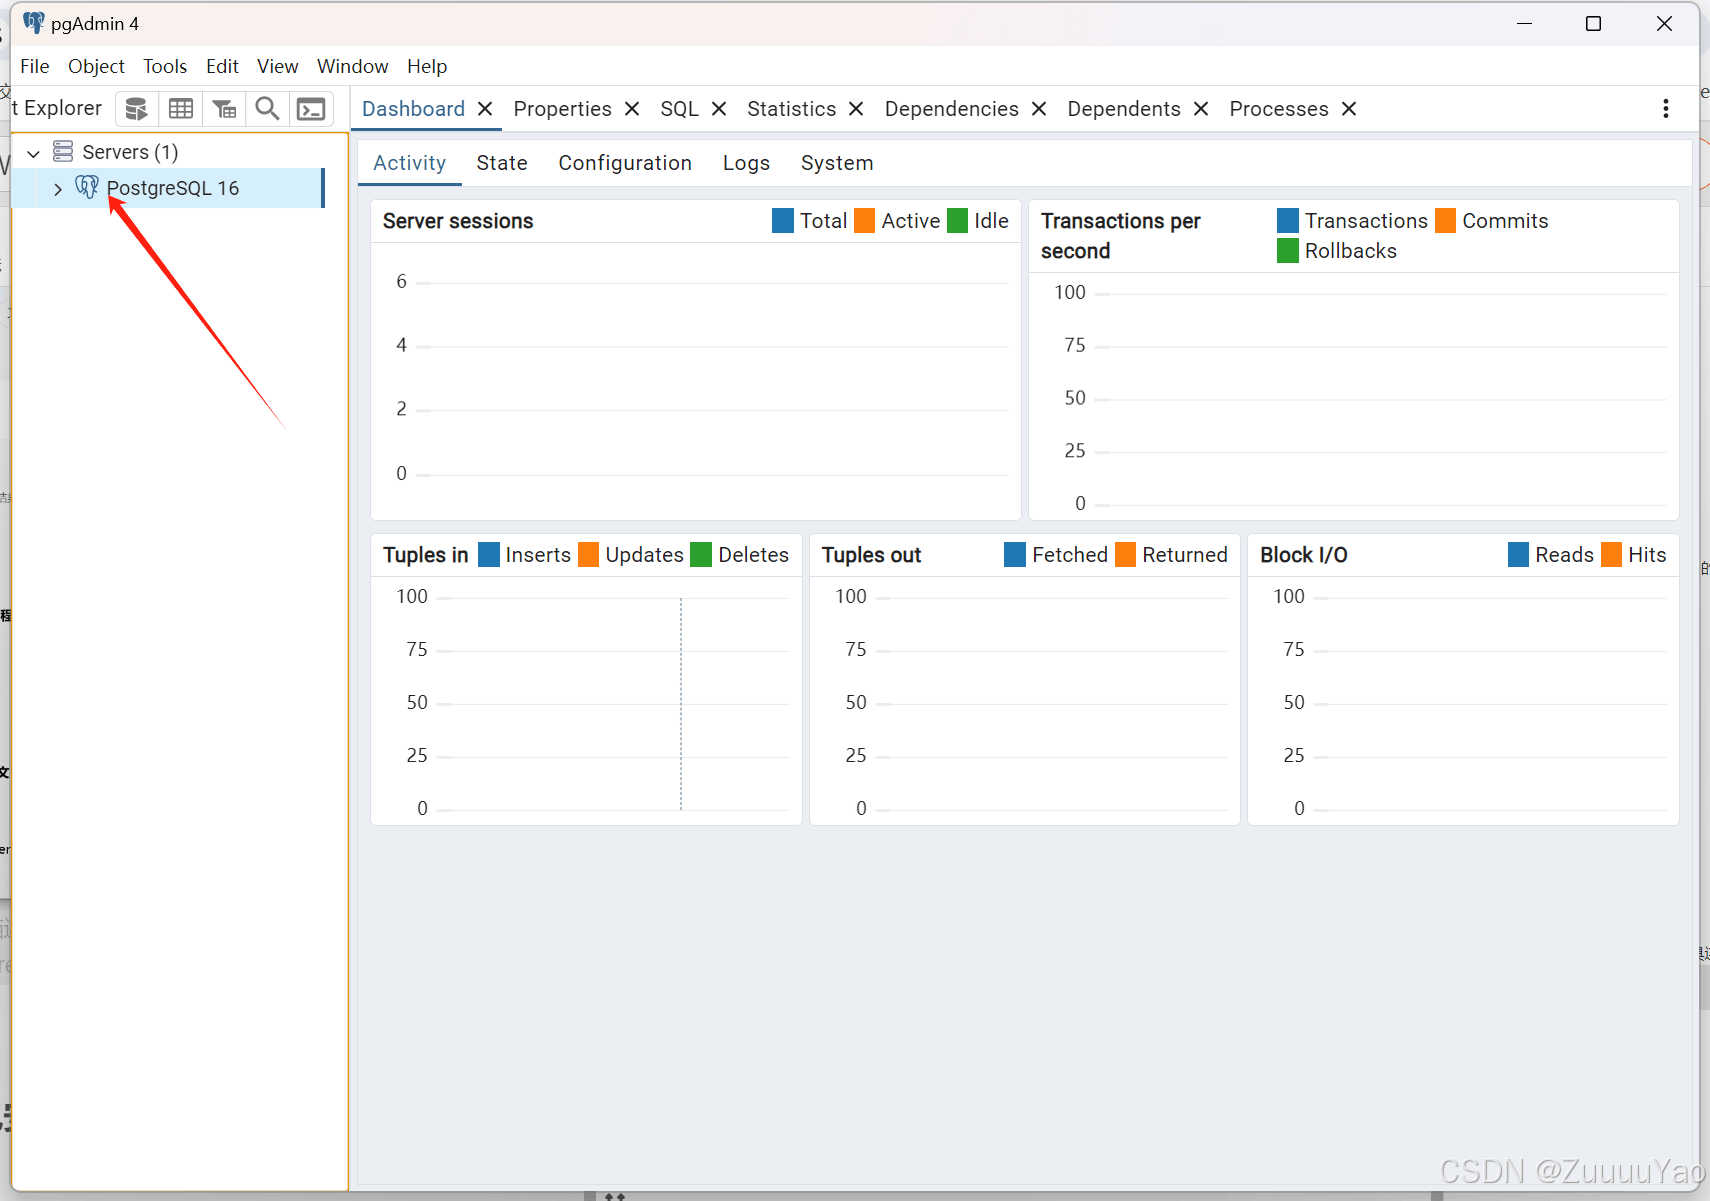Image resolution: width=1710 pixels, height=1201 pixels.
Task: Click the green Rollbacks legend swatch
Action: (x=1288, y=250)
